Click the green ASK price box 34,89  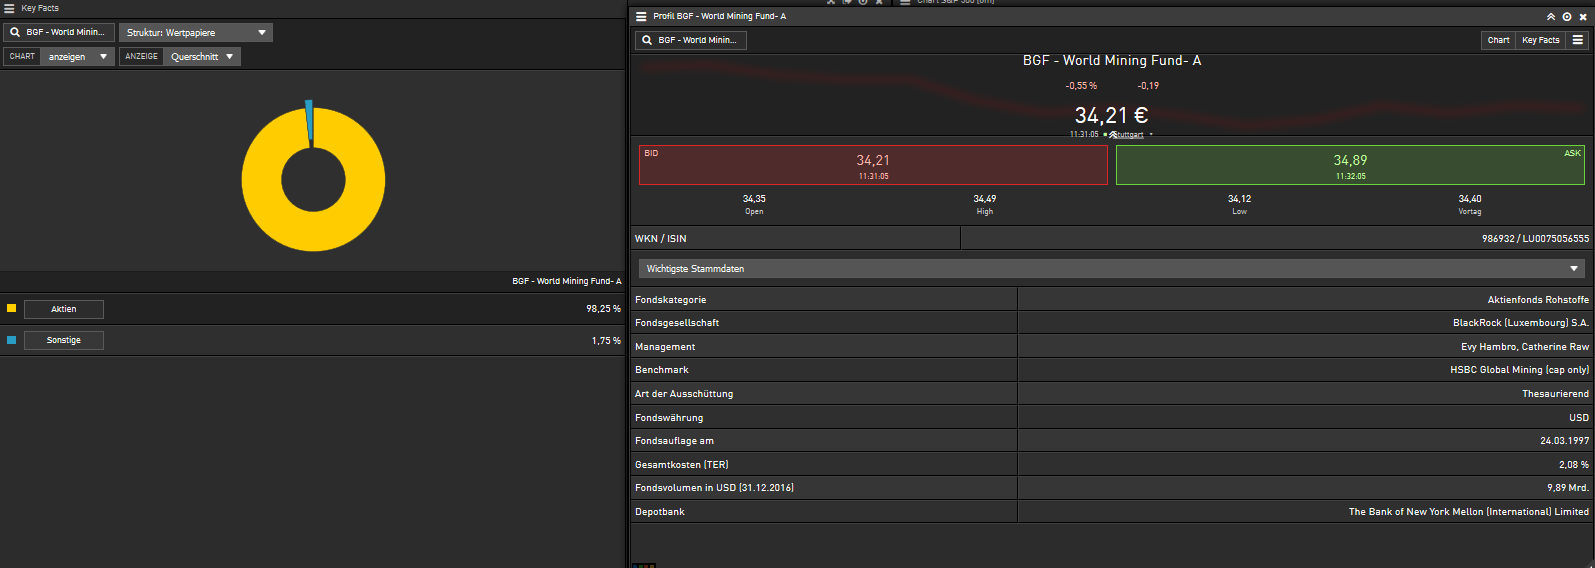1350,165
